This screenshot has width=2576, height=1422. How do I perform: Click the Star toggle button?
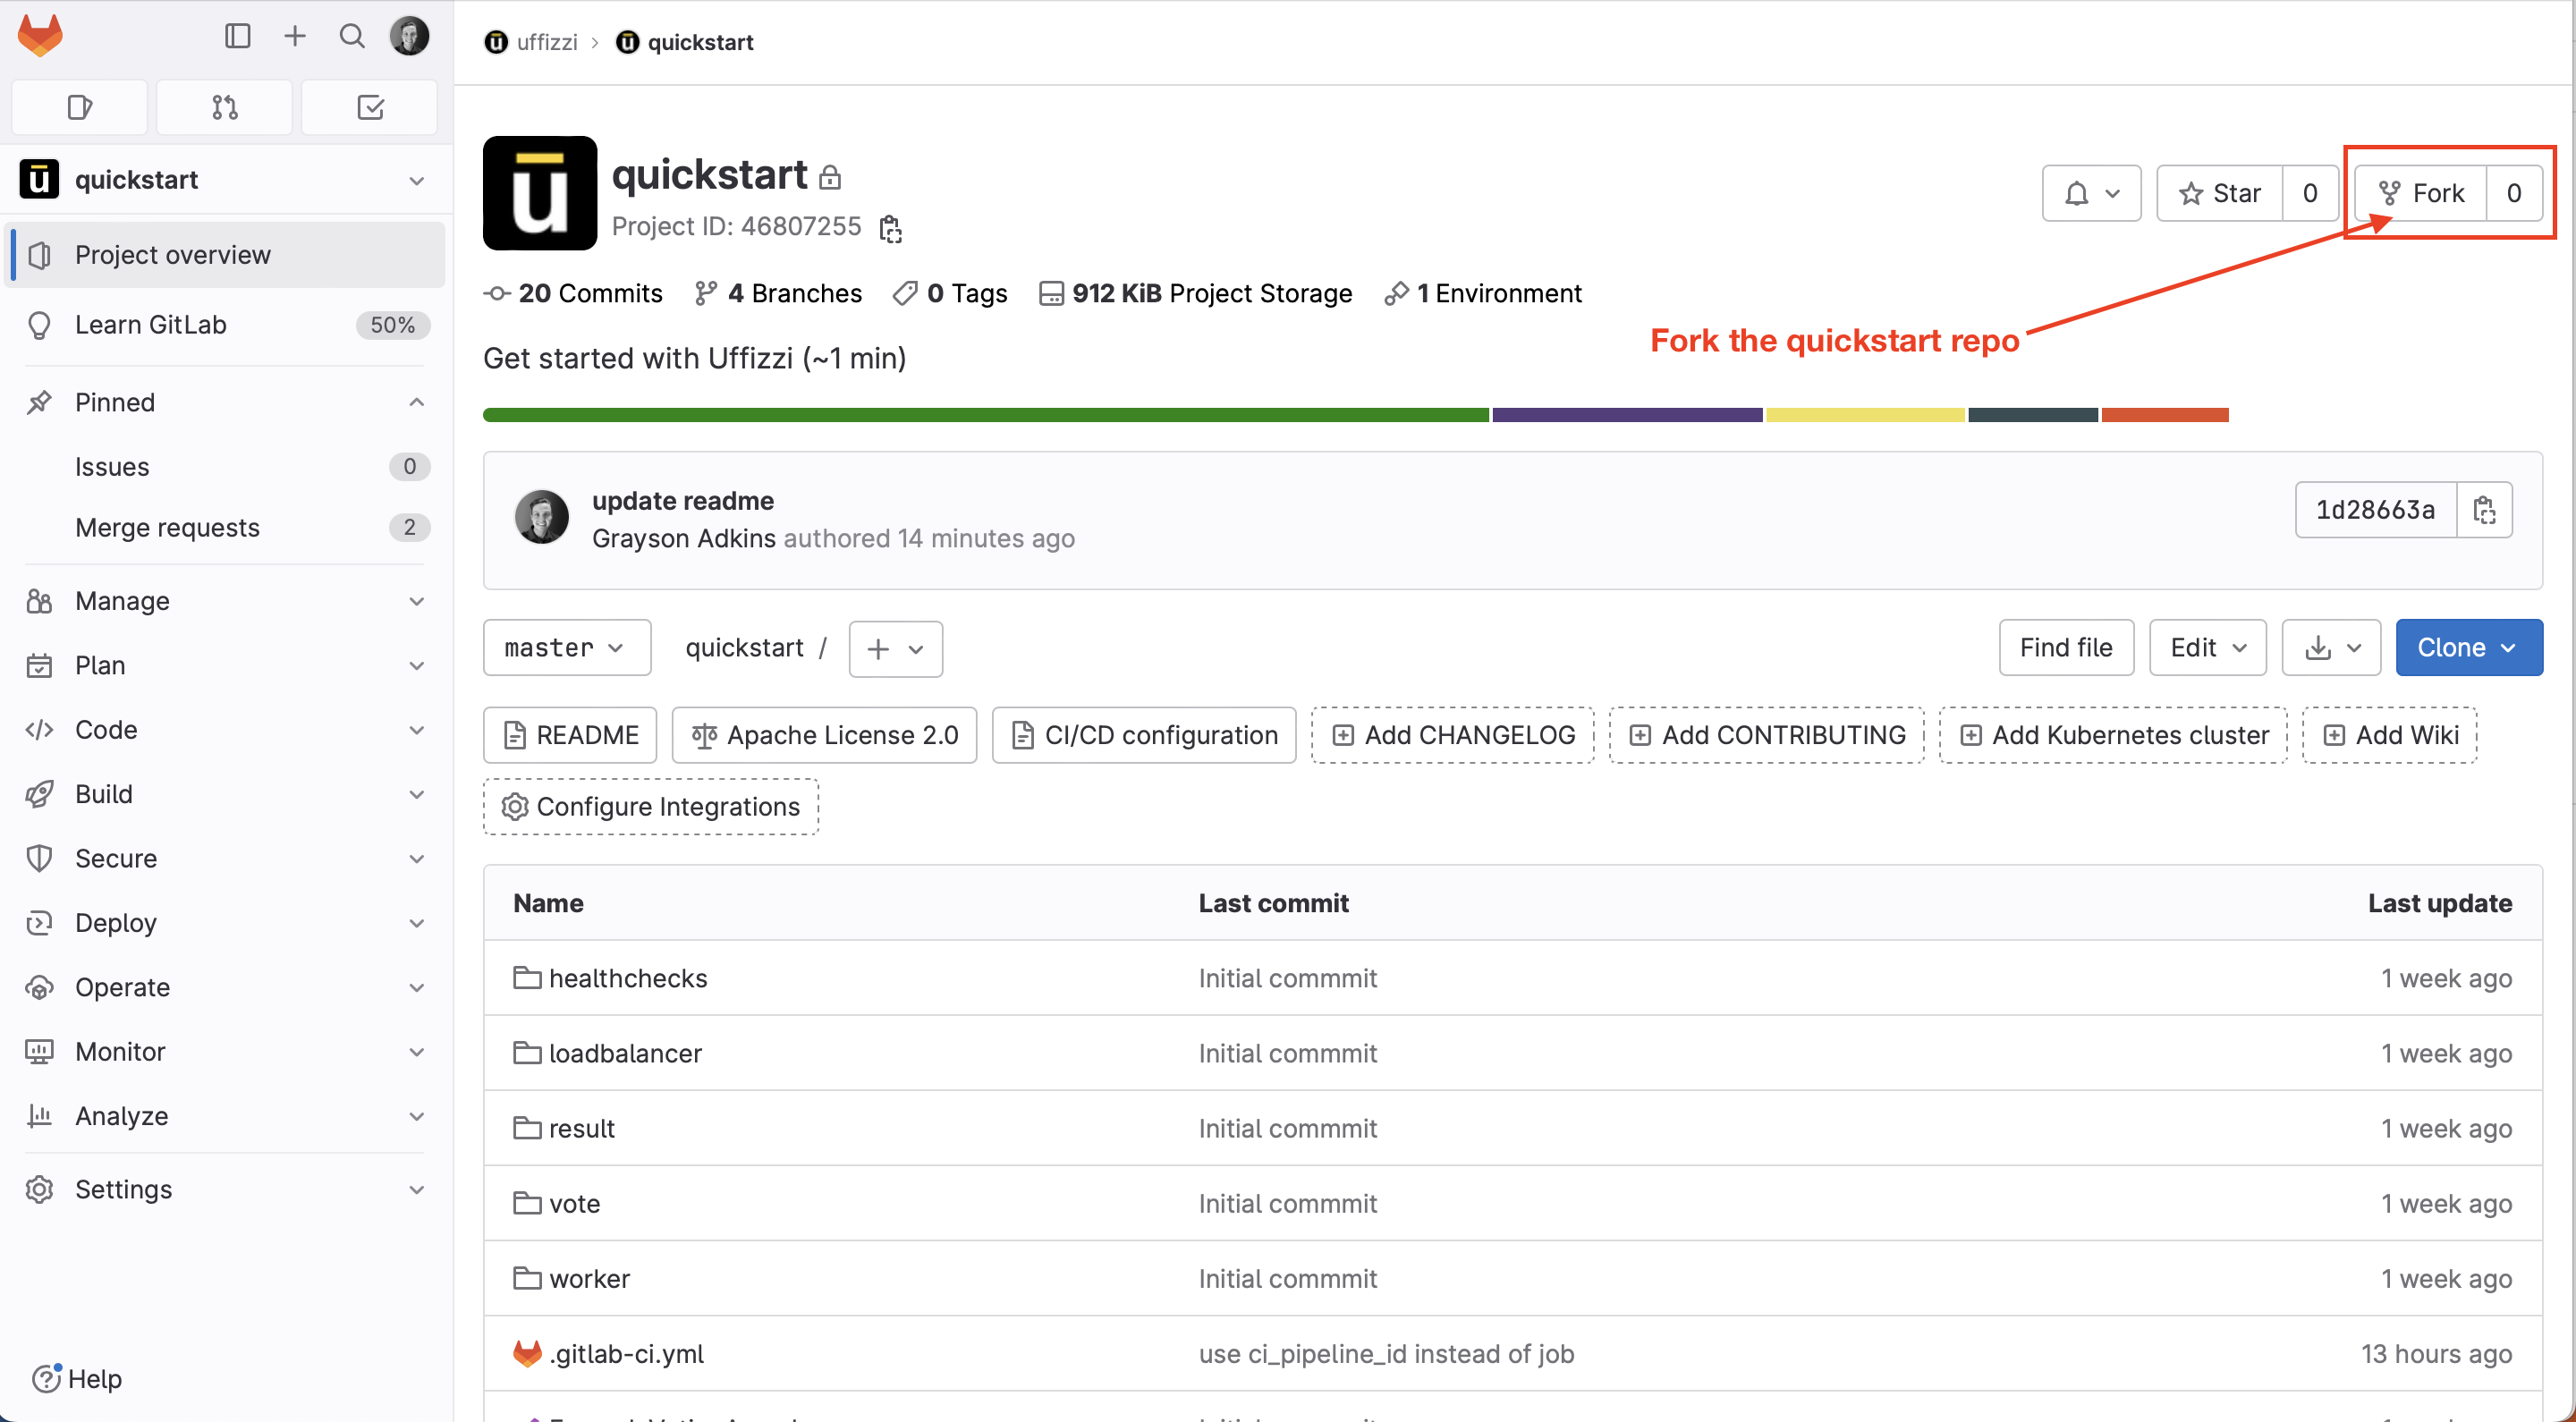click(x=2220, y=193)
